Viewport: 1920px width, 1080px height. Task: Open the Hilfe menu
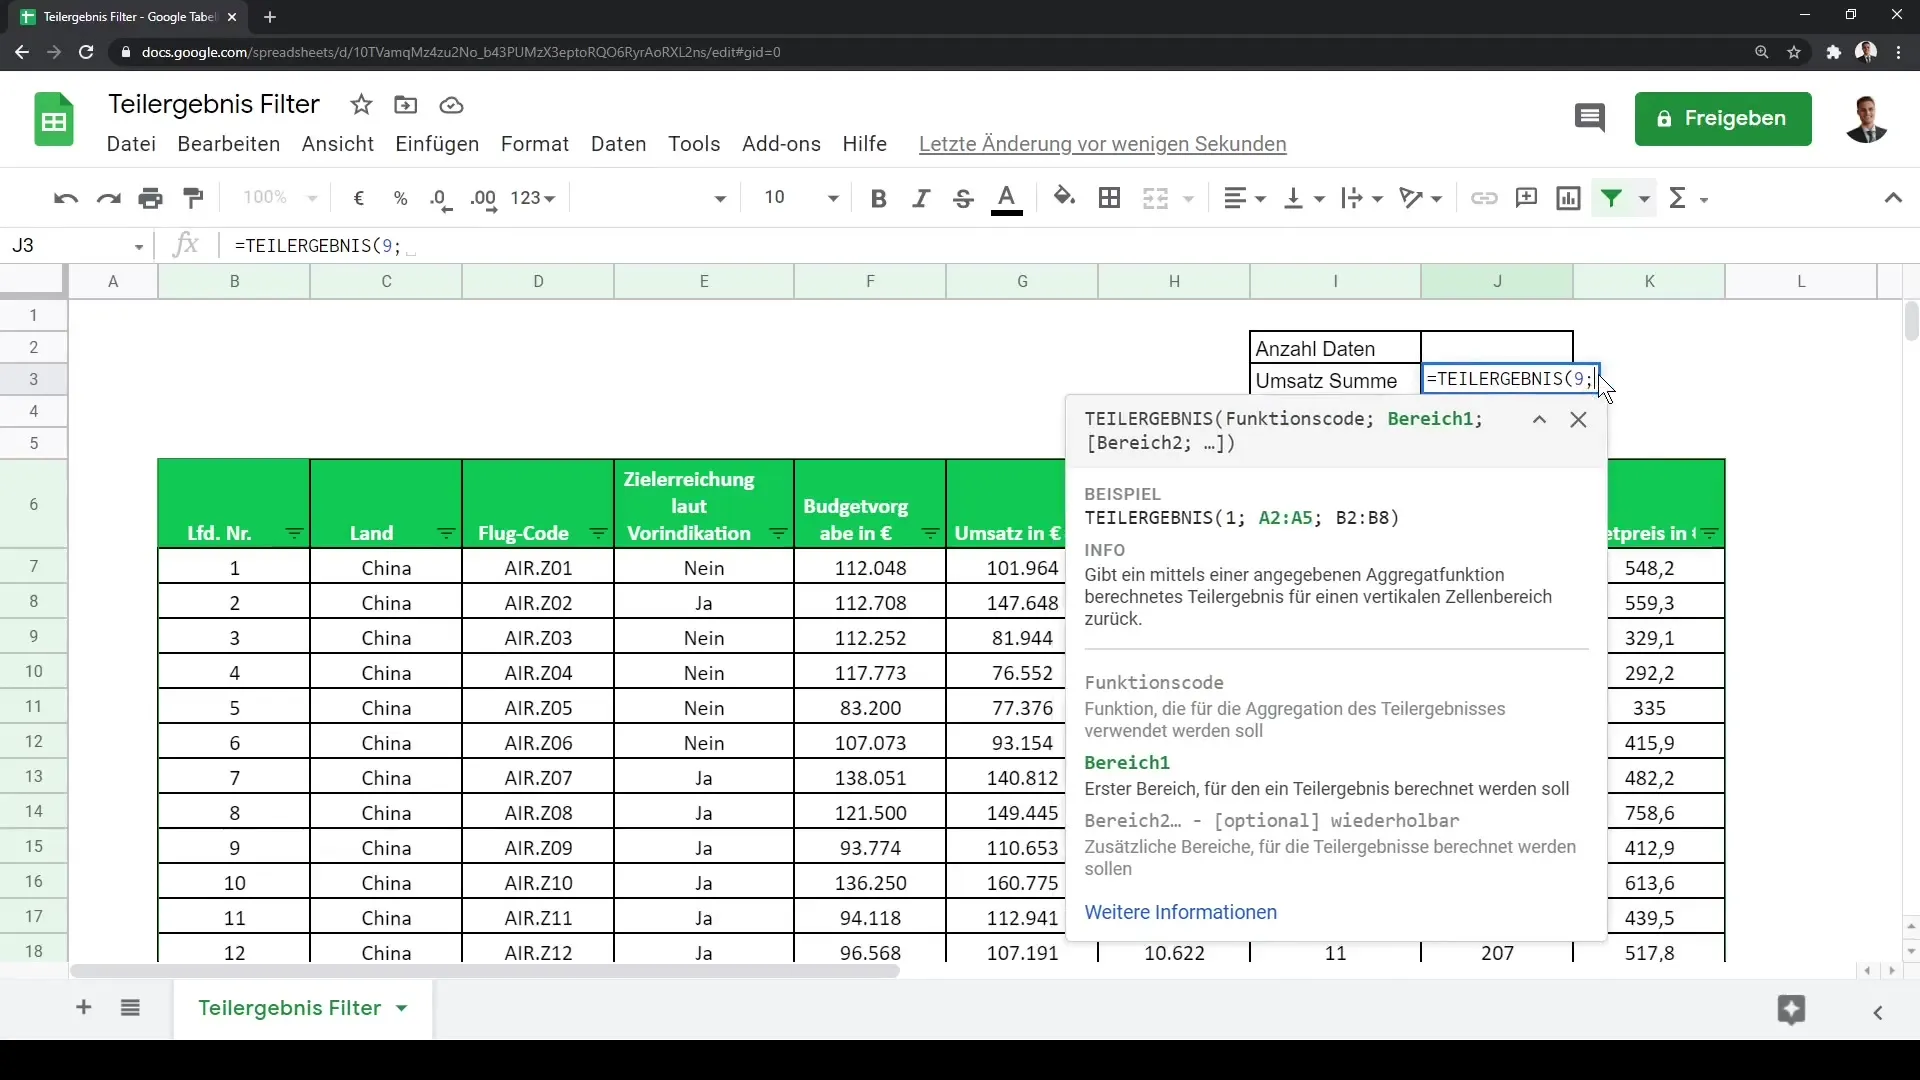[x=865, y=144]
